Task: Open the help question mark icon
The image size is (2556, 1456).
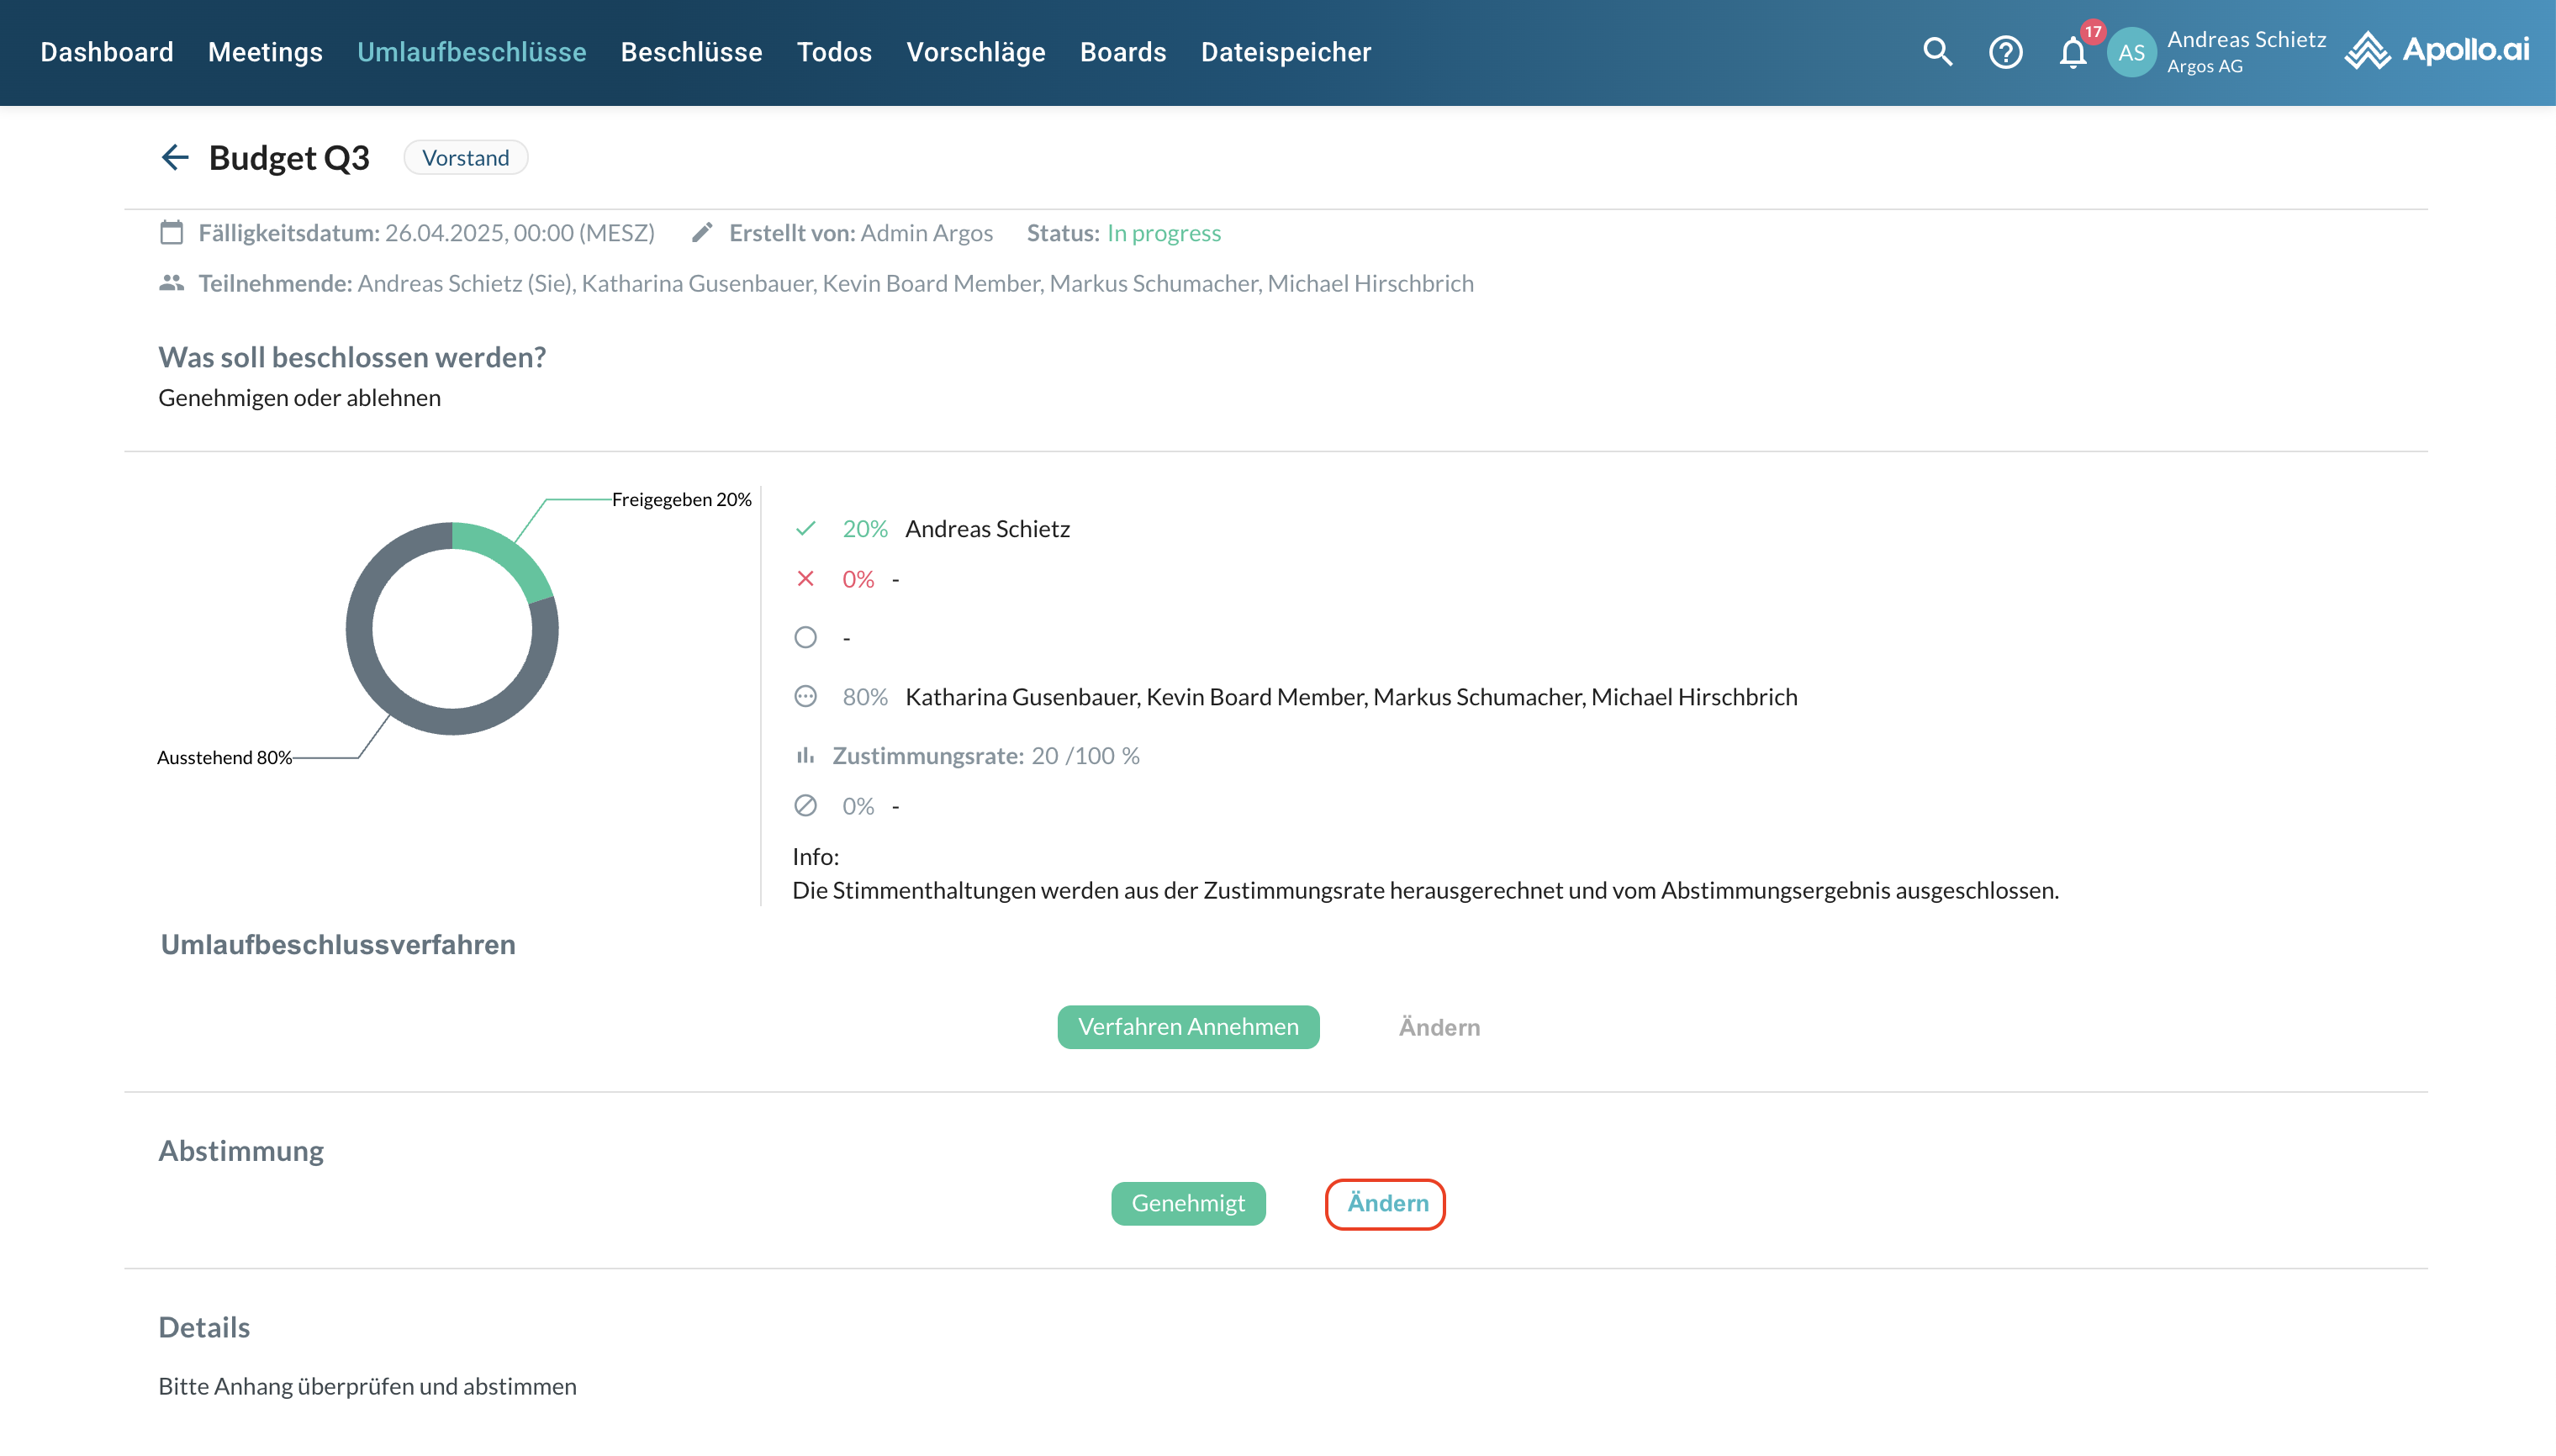Action: (x=2005, y=52)
